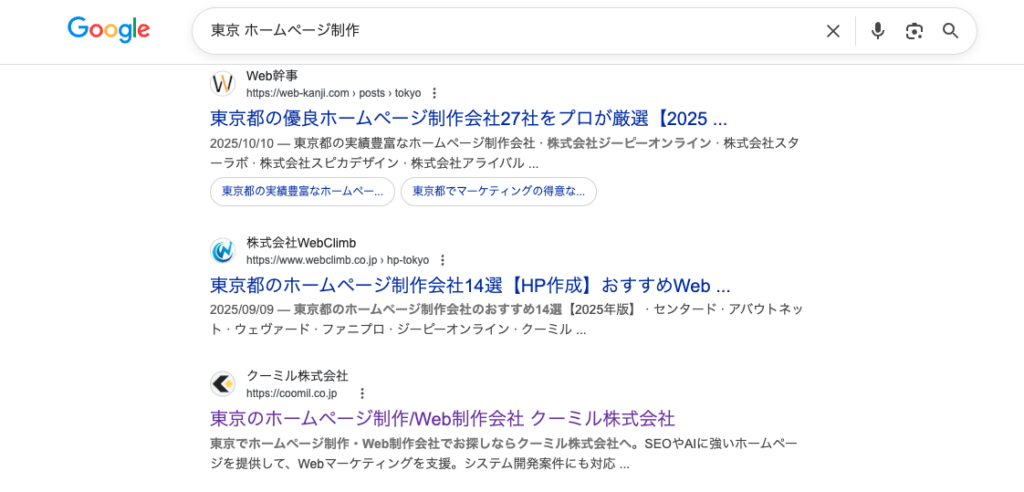Open Google Lens image search
Image resolution: width=1024 pixels, height=492 pixels.
[914, 31]
